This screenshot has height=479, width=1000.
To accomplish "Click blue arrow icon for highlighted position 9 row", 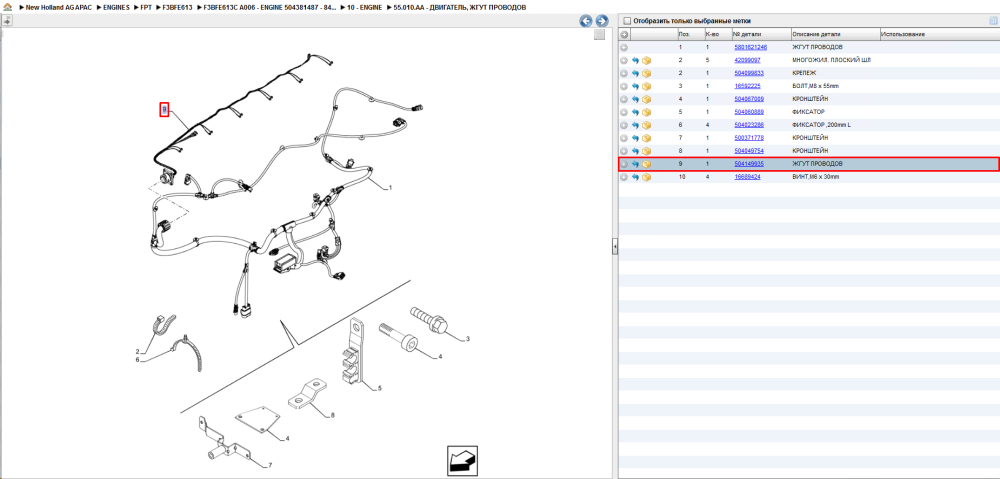I will click(635, 164).
